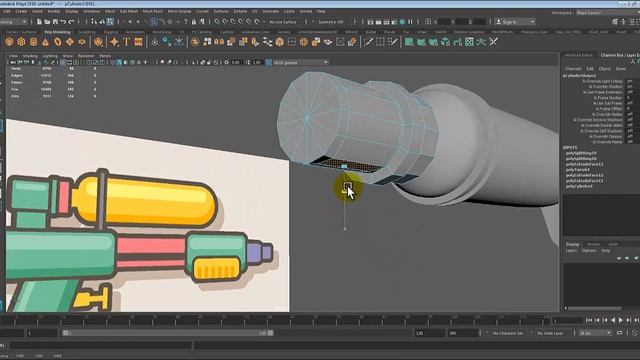Click the viewport gamma value field
This screenshot has width=640, height=360.
(x=257, y=62)
